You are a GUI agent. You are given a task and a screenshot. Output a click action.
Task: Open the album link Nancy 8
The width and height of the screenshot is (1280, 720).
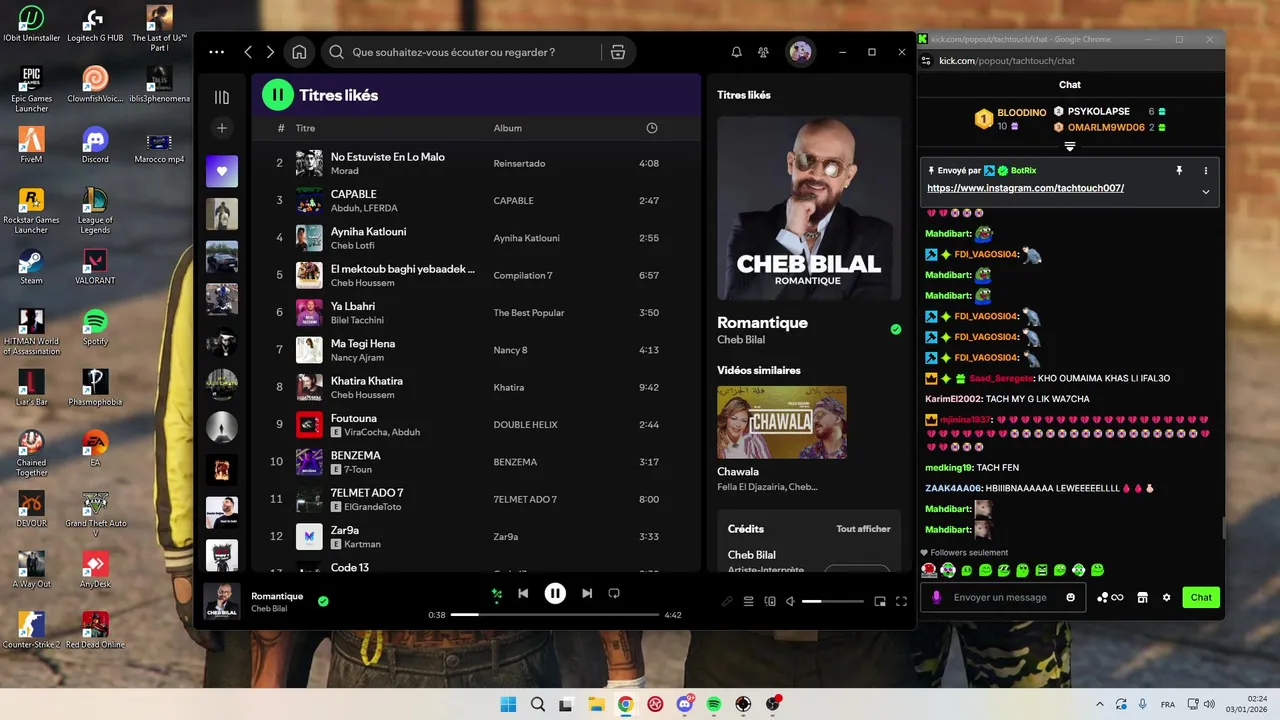(x=510, y=350)
